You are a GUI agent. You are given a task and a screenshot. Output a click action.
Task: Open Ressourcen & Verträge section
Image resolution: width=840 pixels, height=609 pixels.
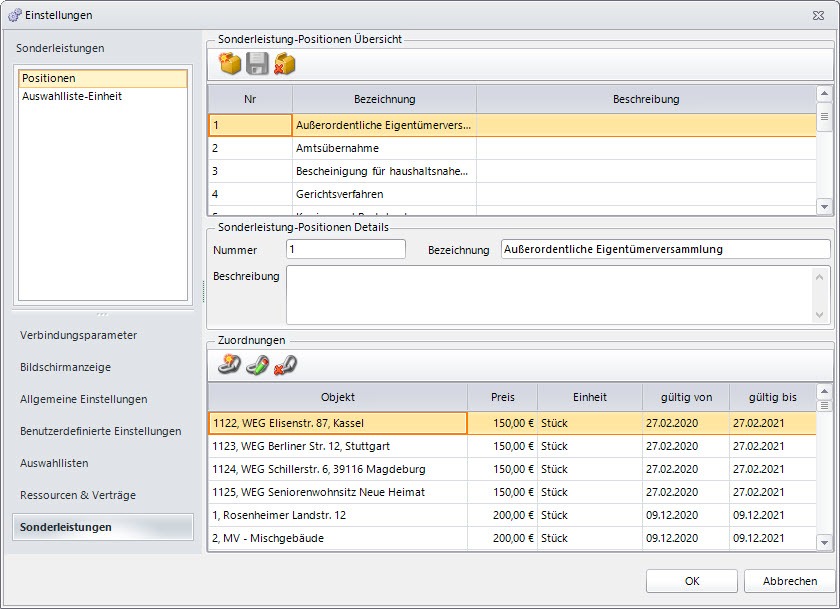pyautogui.click(x=78, y=495)
